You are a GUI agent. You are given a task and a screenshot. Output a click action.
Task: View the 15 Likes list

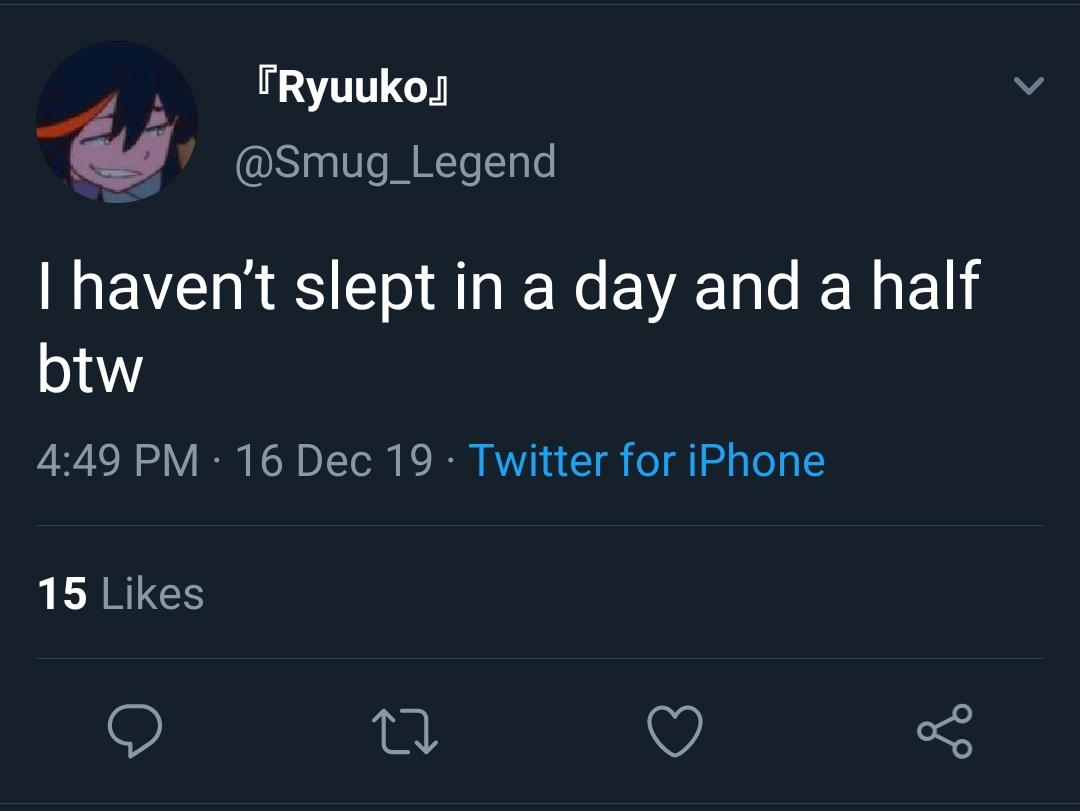coord(121,593)
